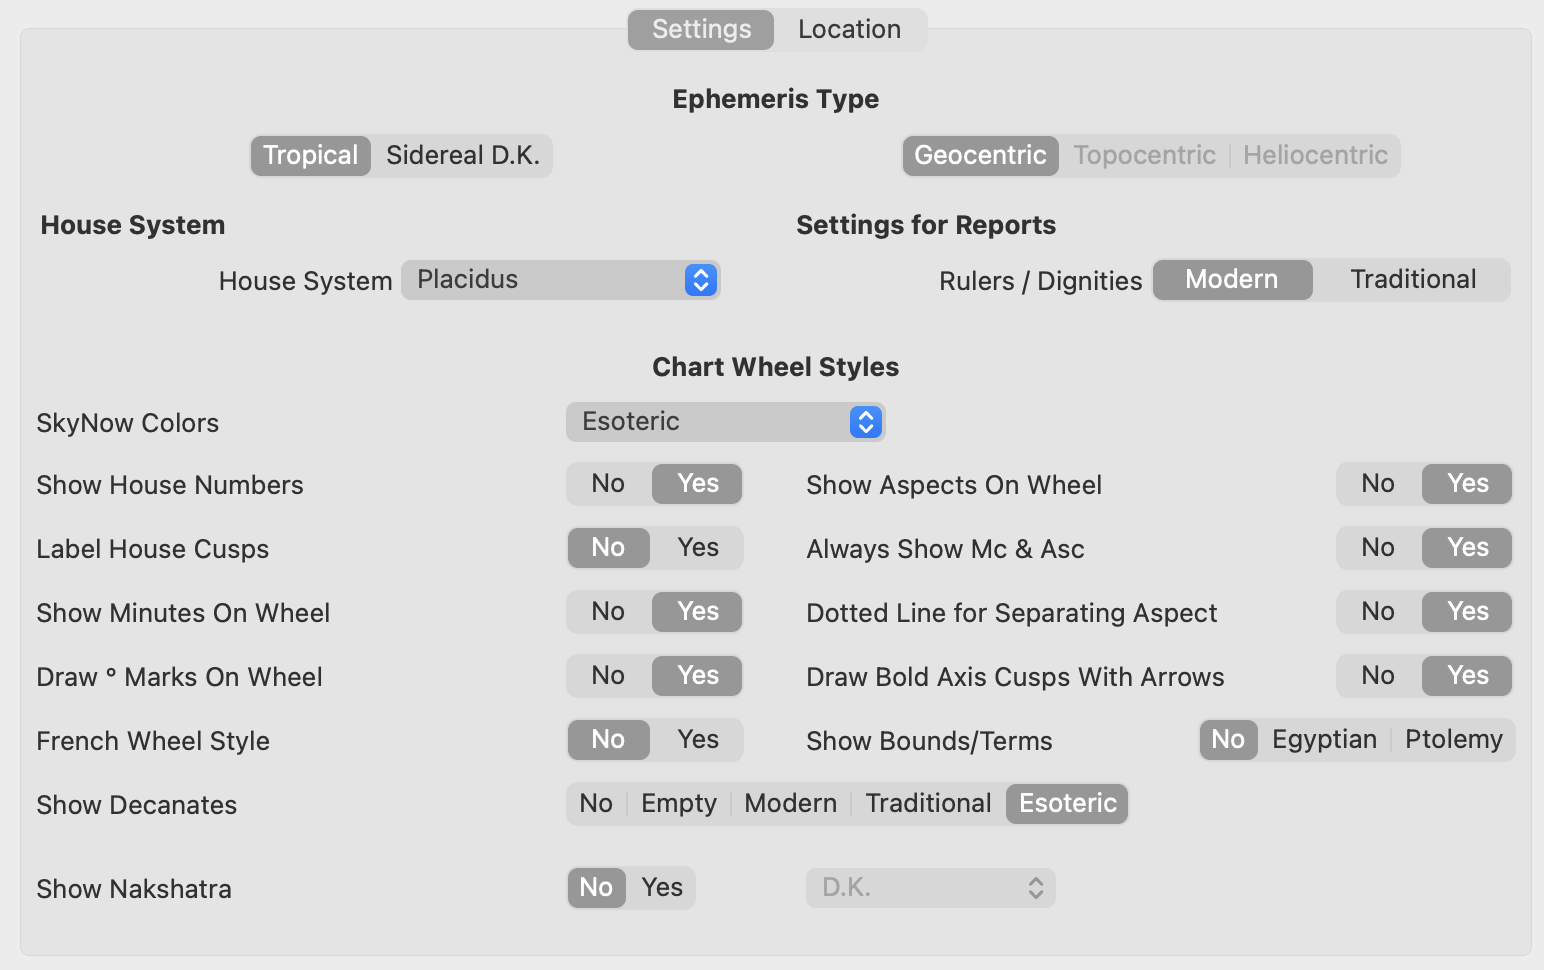Open the disabled D.K. Nakshatra dropdown
This screenshot has height=970, width=1544.
click(x=930, y=888)
